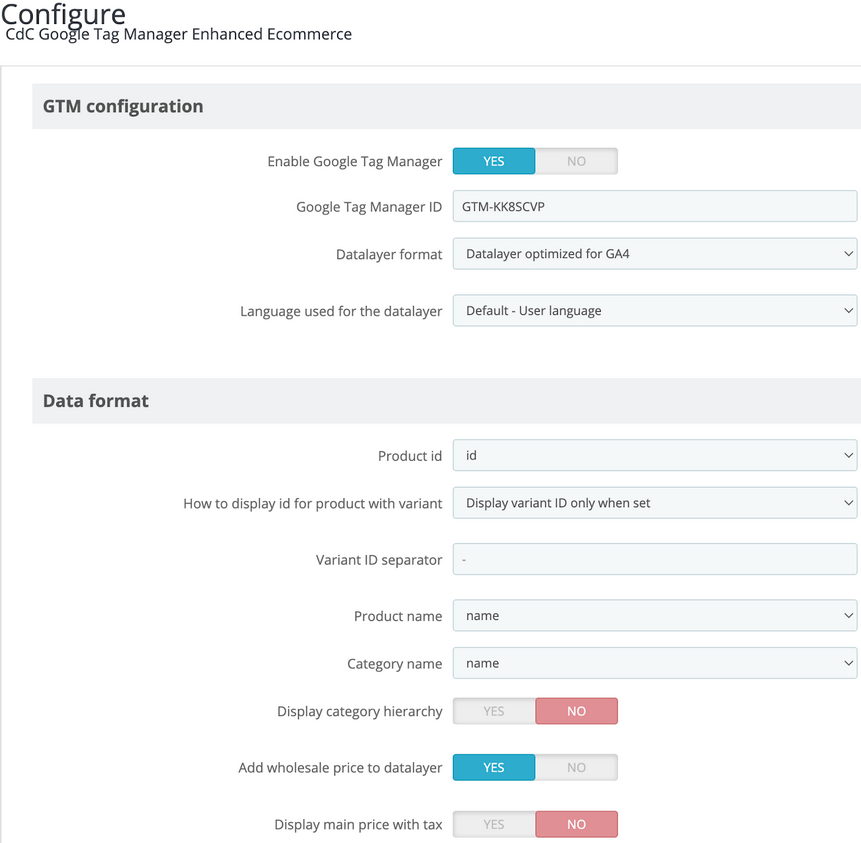861x843 pixels.
Task: Expand the Product id dropdown
Action: click(x=654, y=456)
